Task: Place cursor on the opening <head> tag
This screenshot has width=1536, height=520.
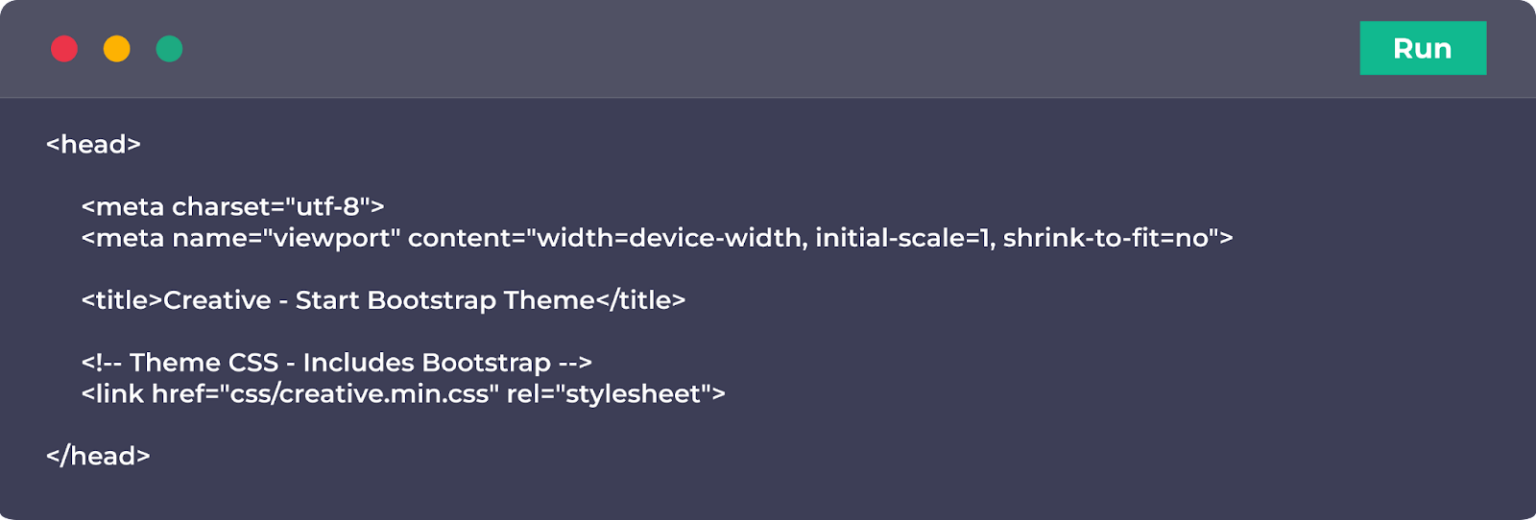Action: point(94,144)
